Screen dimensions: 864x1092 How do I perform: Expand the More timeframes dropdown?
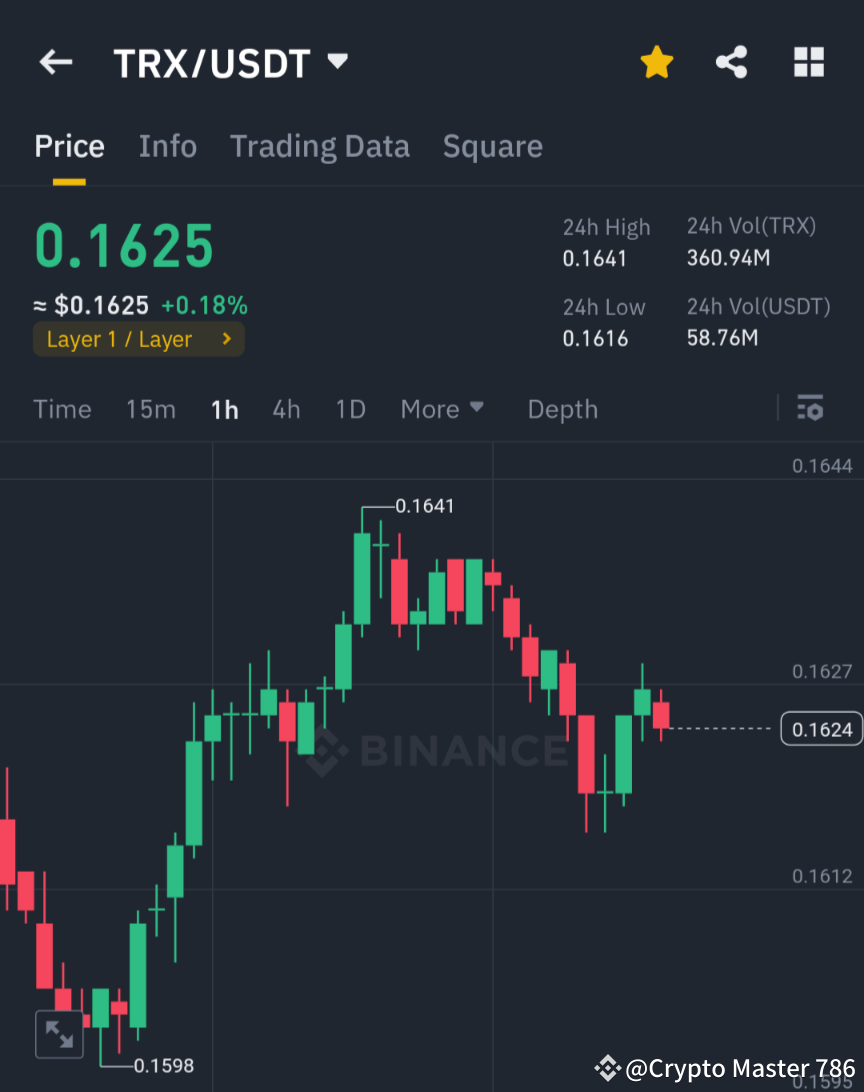pyautogui.click(x=441, y=408)
